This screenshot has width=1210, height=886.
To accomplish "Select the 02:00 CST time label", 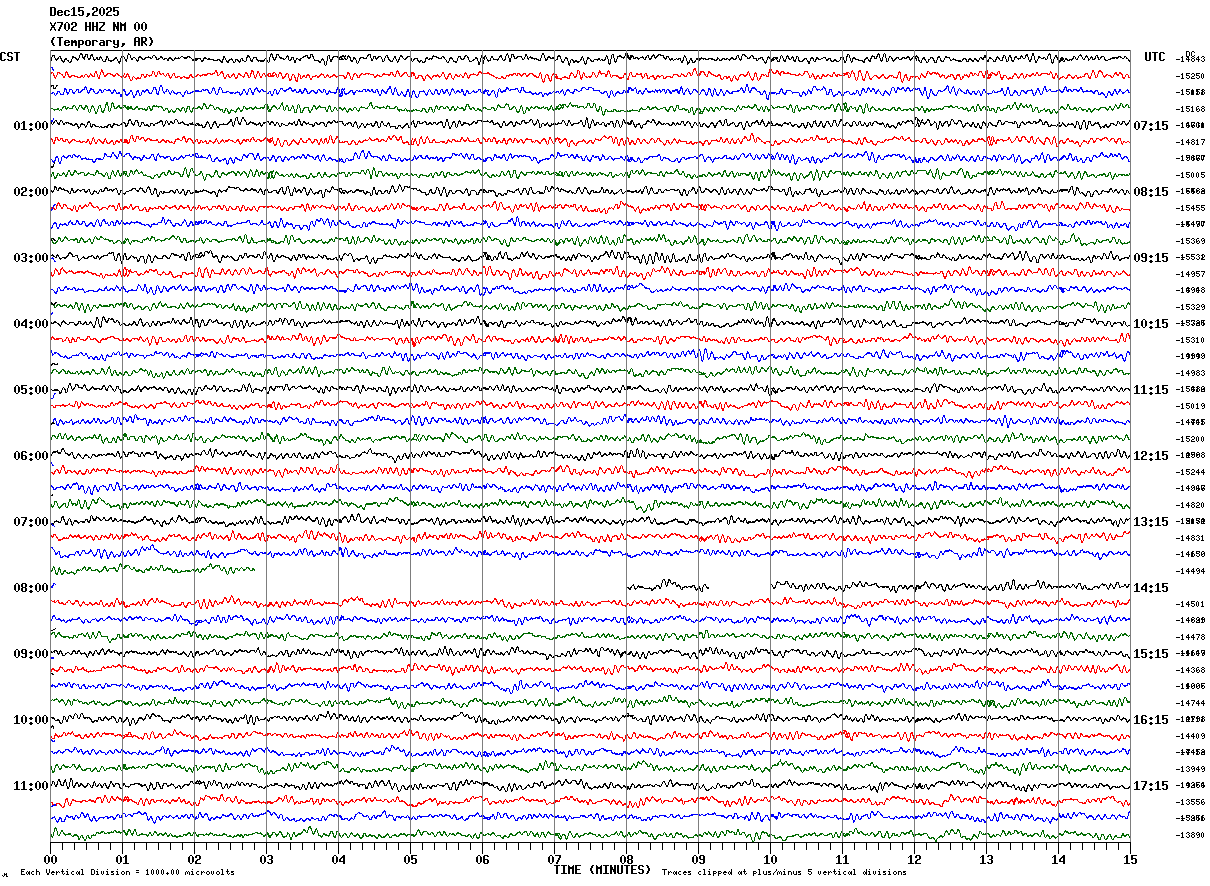I will pos(31,192).
